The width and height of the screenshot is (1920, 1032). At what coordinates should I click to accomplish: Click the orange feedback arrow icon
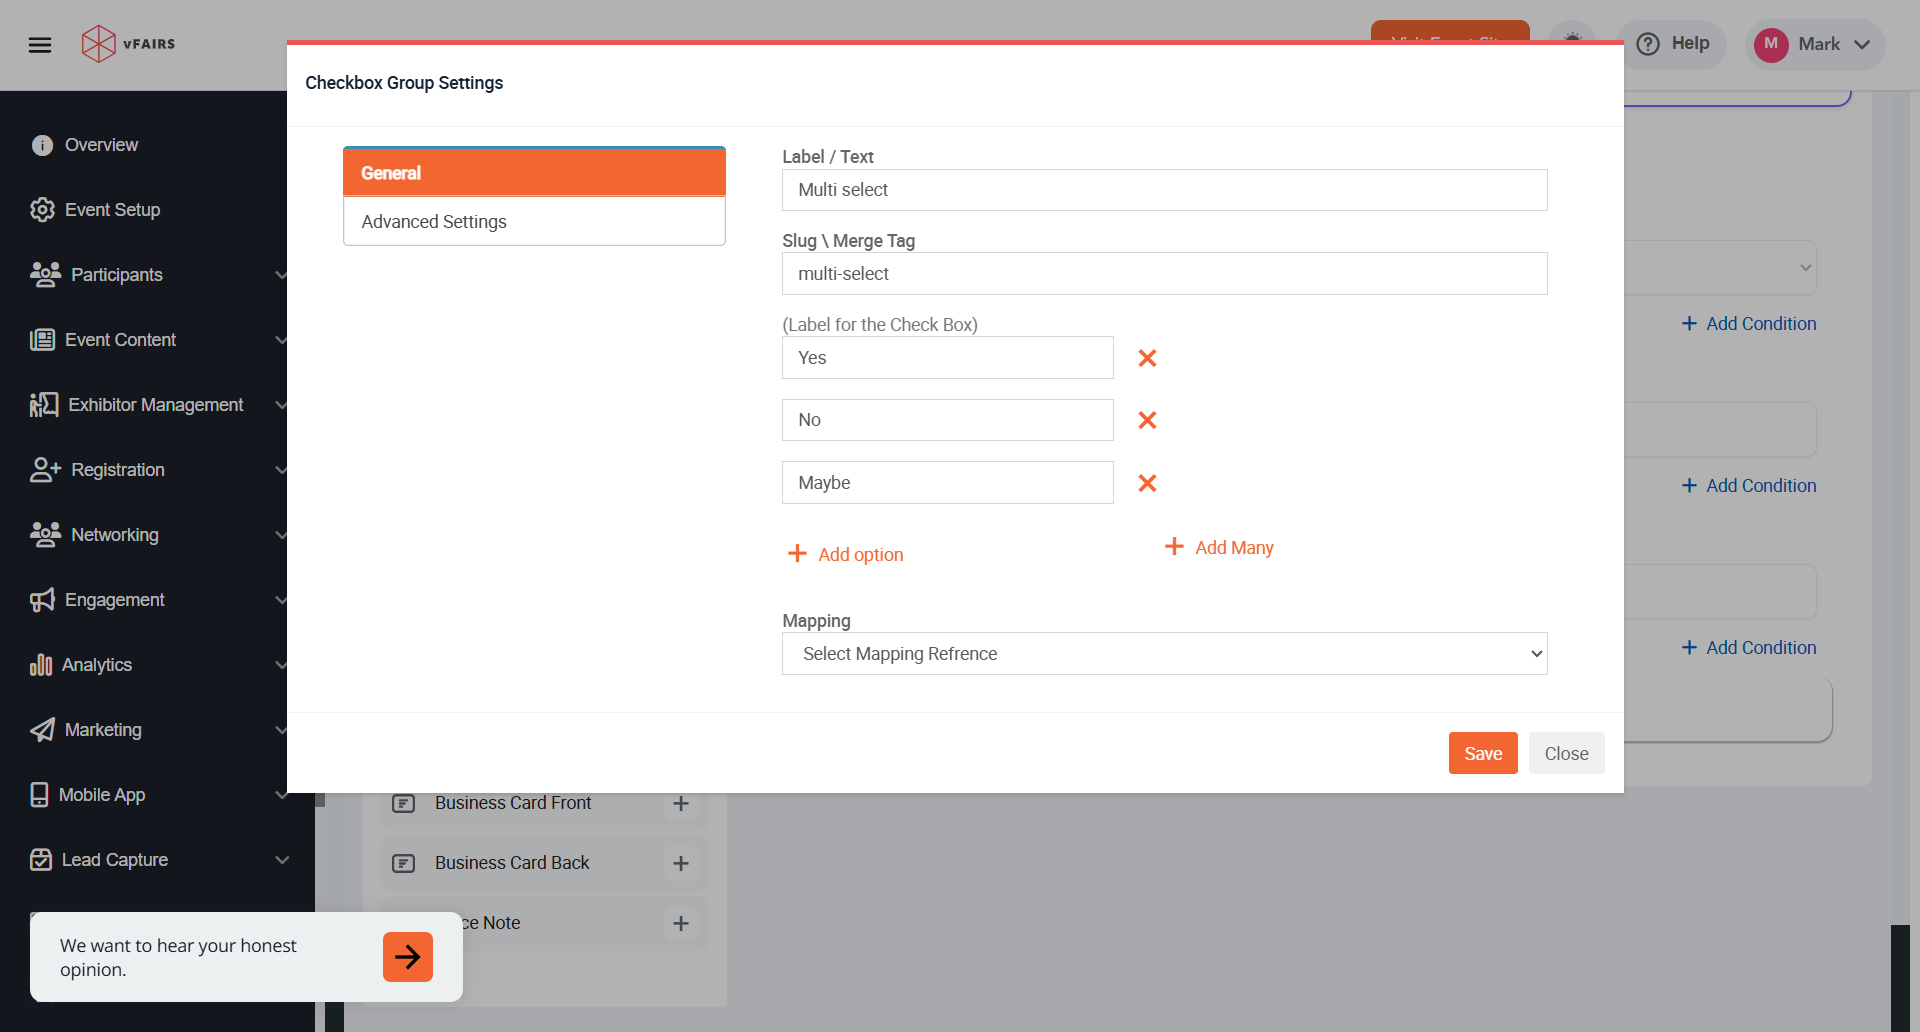pyautogui.click(x=407, y=957)
